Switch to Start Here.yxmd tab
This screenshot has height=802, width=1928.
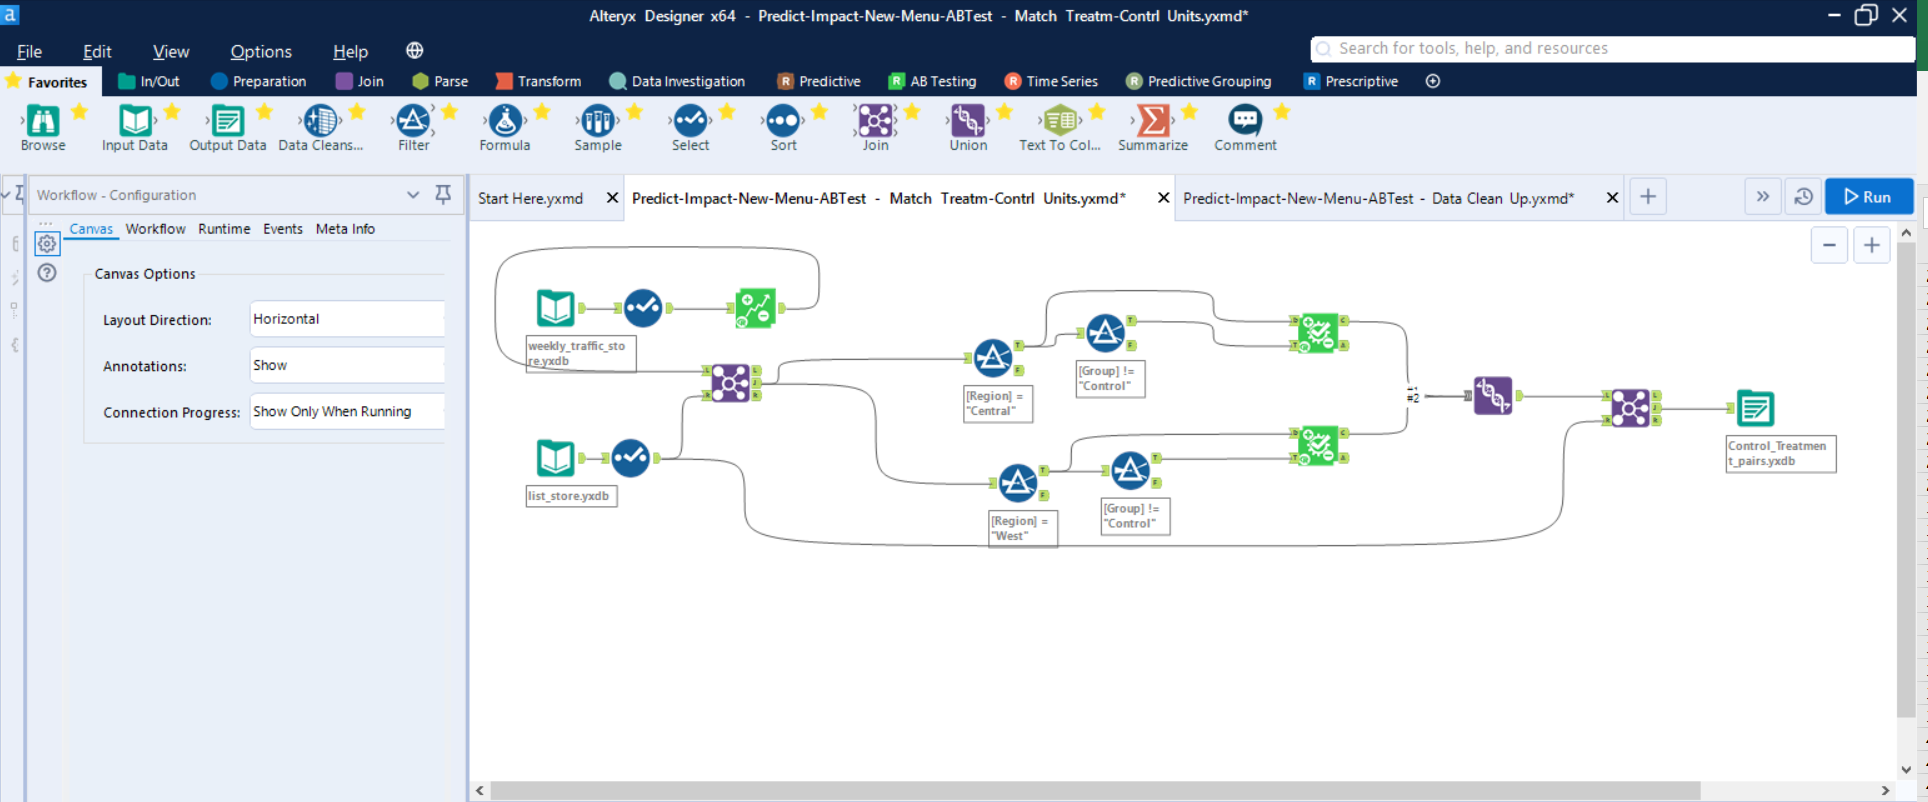tap(530, 198)
